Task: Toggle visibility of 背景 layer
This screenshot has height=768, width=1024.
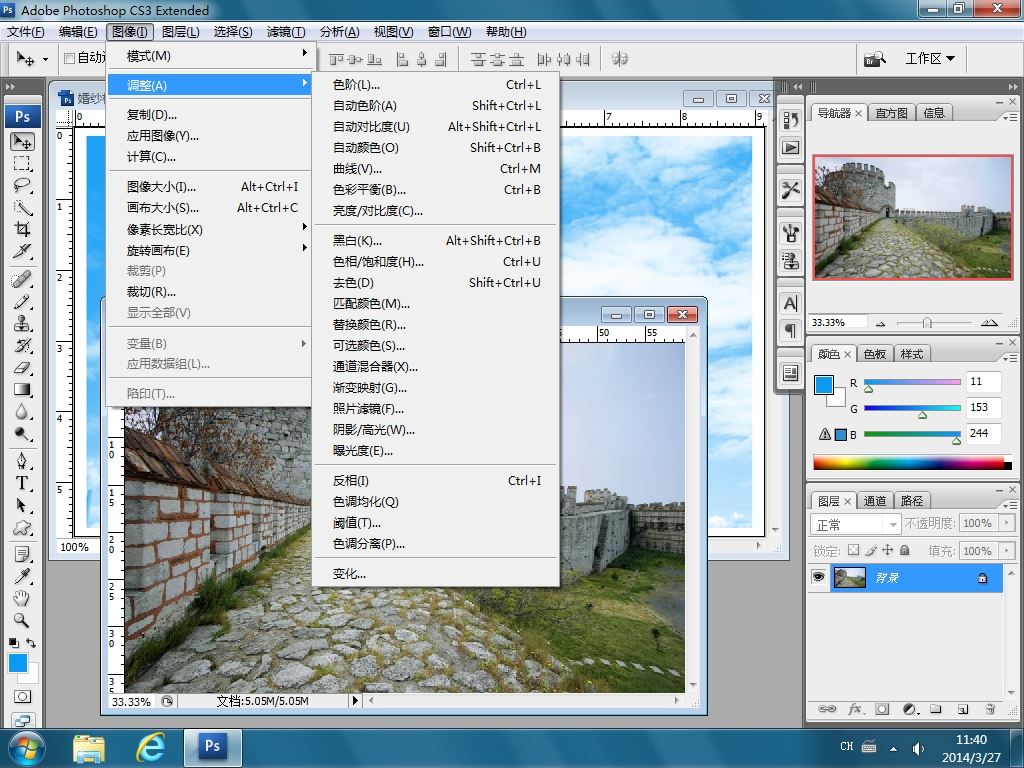Action: click(x=818, y=577)
